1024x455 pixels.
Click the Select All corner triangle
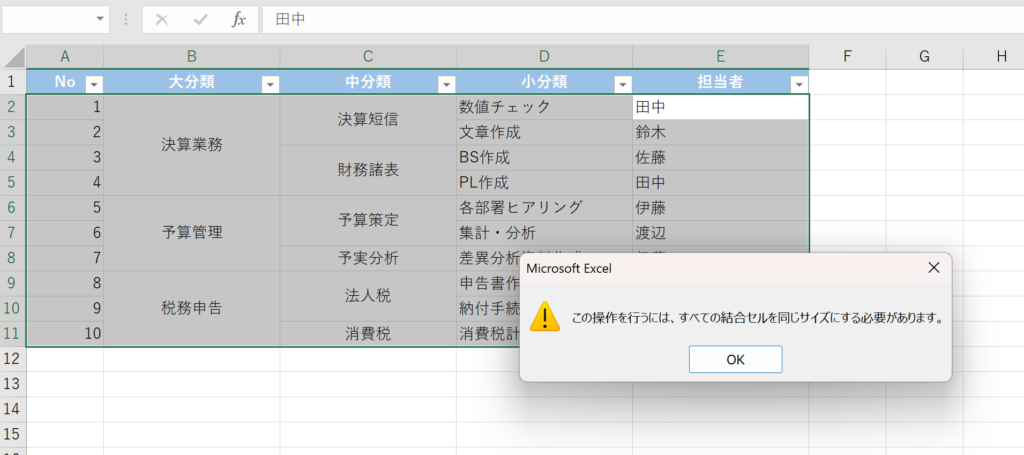point(13,57)
